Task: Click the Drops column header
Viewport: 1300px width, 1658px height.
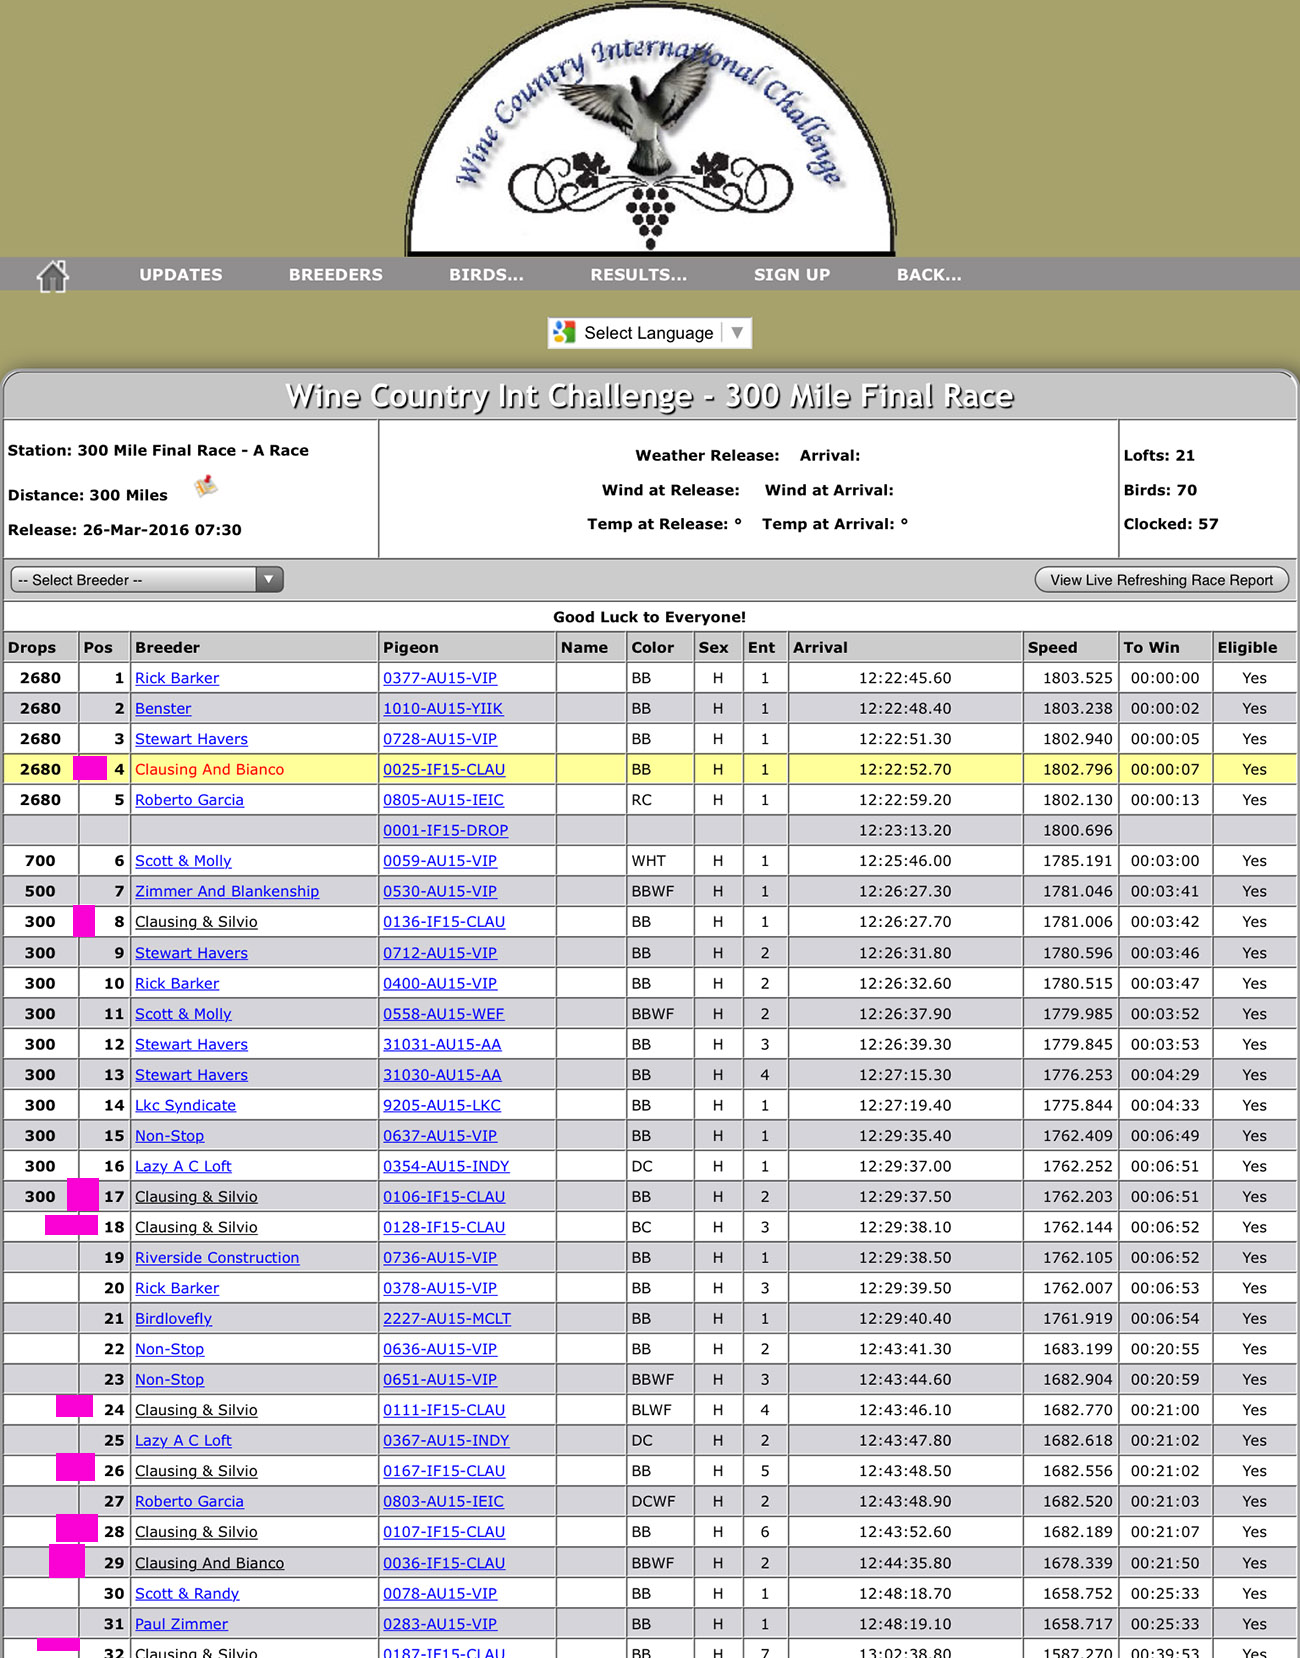Action: [32, 647]
